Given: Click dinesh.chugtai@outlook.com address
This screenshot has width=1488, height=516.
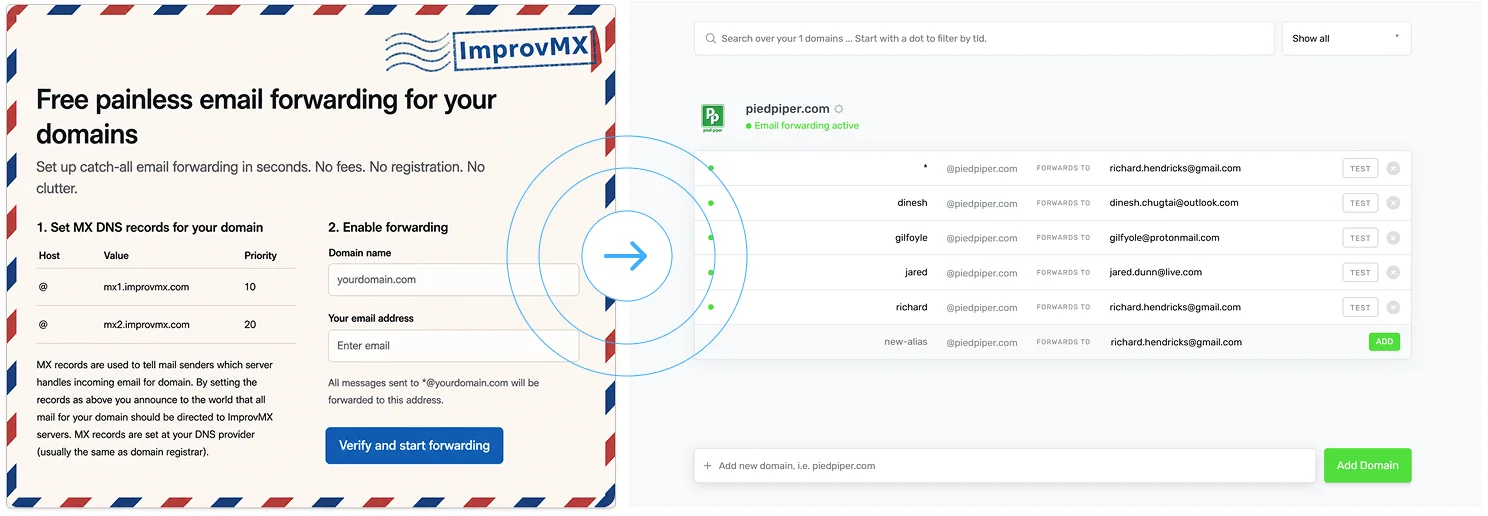Looking at the screenshot, I should (1174, 203).
